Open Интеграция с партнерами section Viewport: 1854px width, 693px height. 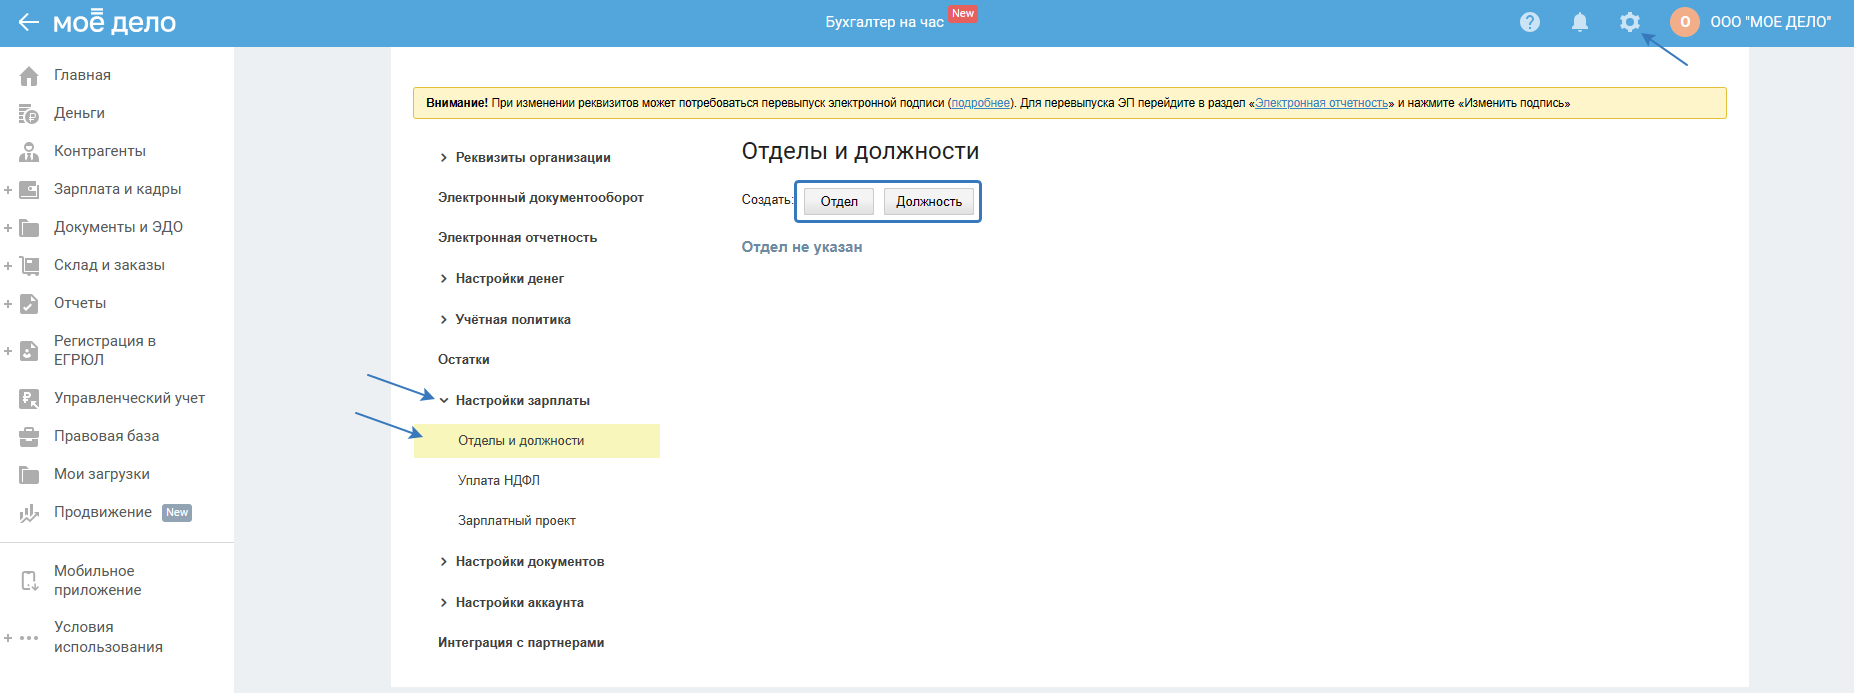(x=521, y=643)
